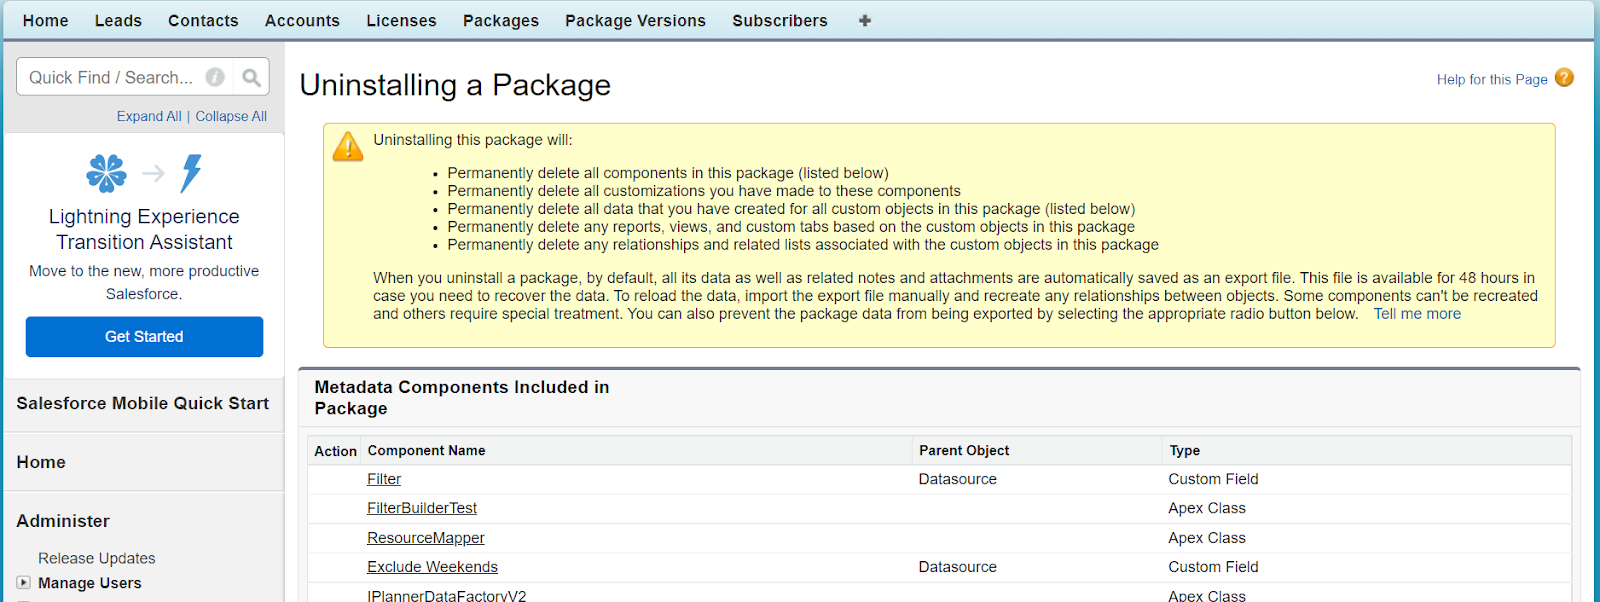Viewport: 1600px width, 602px height.
Task: Click the Lightning bolt icon in sidebar
Action: pos(191,173)
